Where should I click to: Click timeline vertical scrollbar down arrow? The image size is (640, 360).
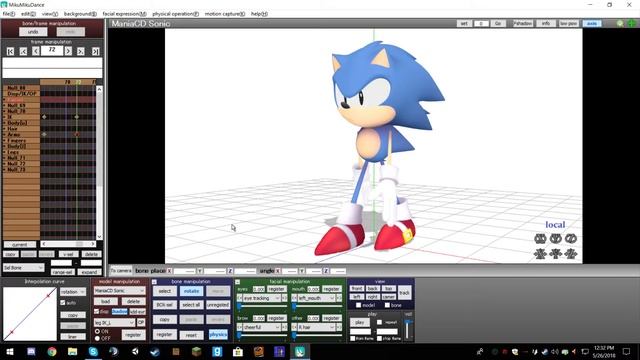click(x=99, y=237)
